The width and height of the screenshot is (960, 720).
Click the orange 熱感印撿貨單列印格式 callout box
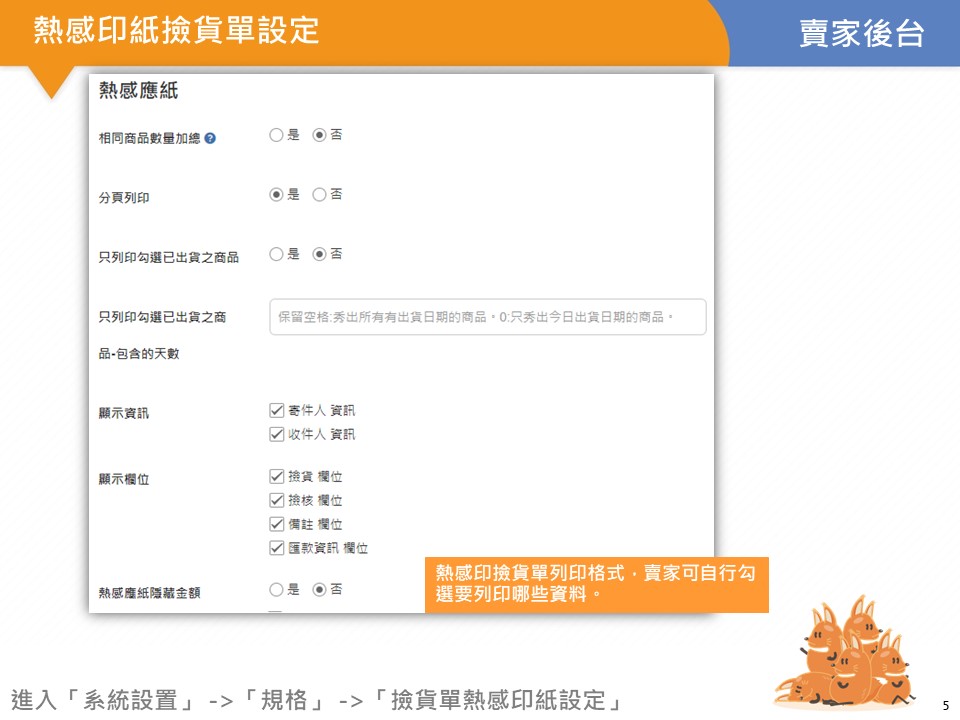[x=596, y=584]
